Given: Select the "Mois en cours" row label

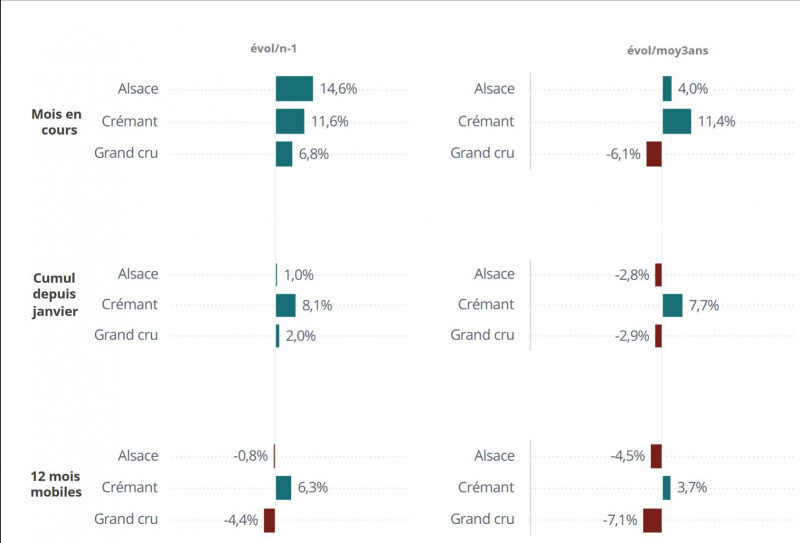Looking at the screenshot, I should point(54,121).
